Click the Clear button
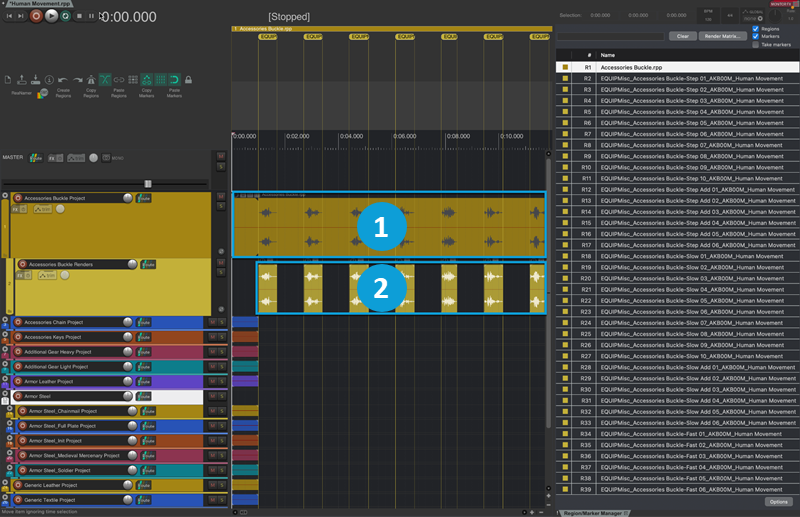This screenshot has height=517, width=800. click(681, 35)
